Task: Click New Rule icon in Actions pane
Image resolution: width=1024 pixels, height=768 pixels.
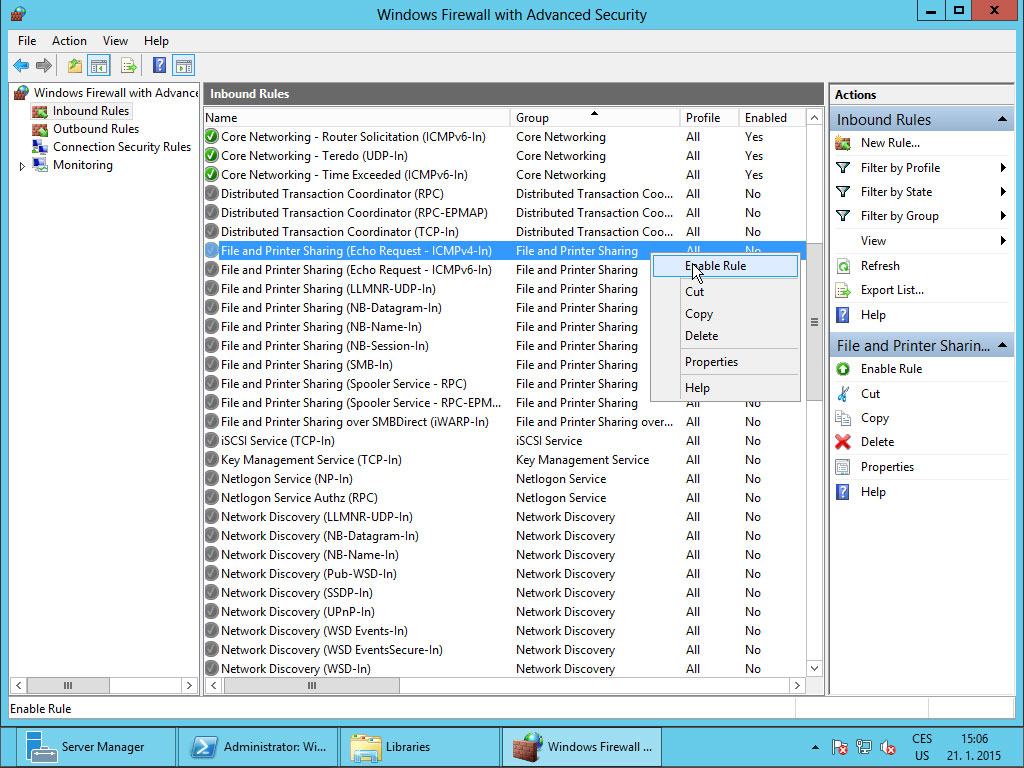Action: click(x=843, y=143)
